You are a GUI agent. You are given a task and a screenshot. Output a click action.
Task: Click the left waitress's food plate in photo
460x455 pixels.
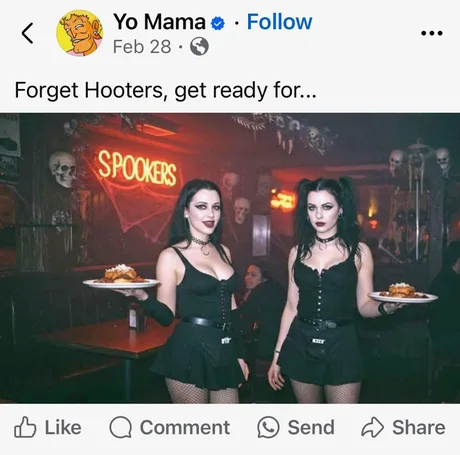point(121,278)
